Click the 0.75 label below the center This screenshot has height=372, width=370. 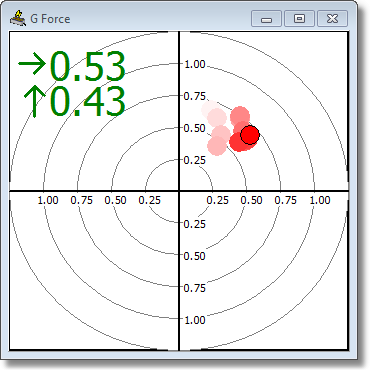195,288
